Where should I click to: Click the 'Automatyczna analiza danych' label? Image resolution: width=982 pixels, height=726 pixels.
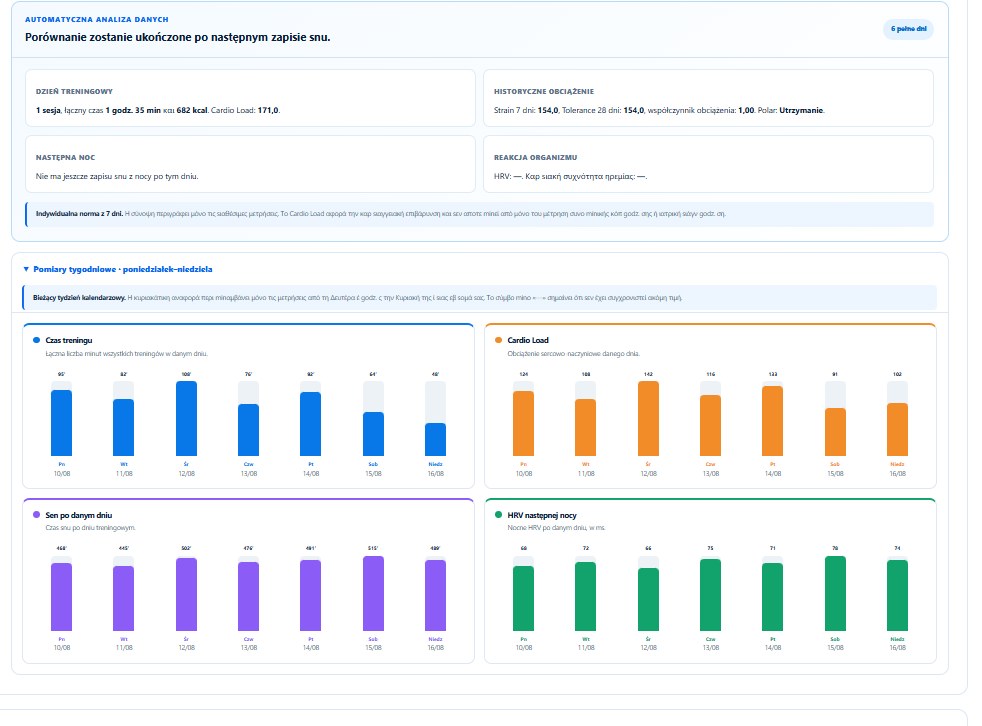(x=96, y=19)
